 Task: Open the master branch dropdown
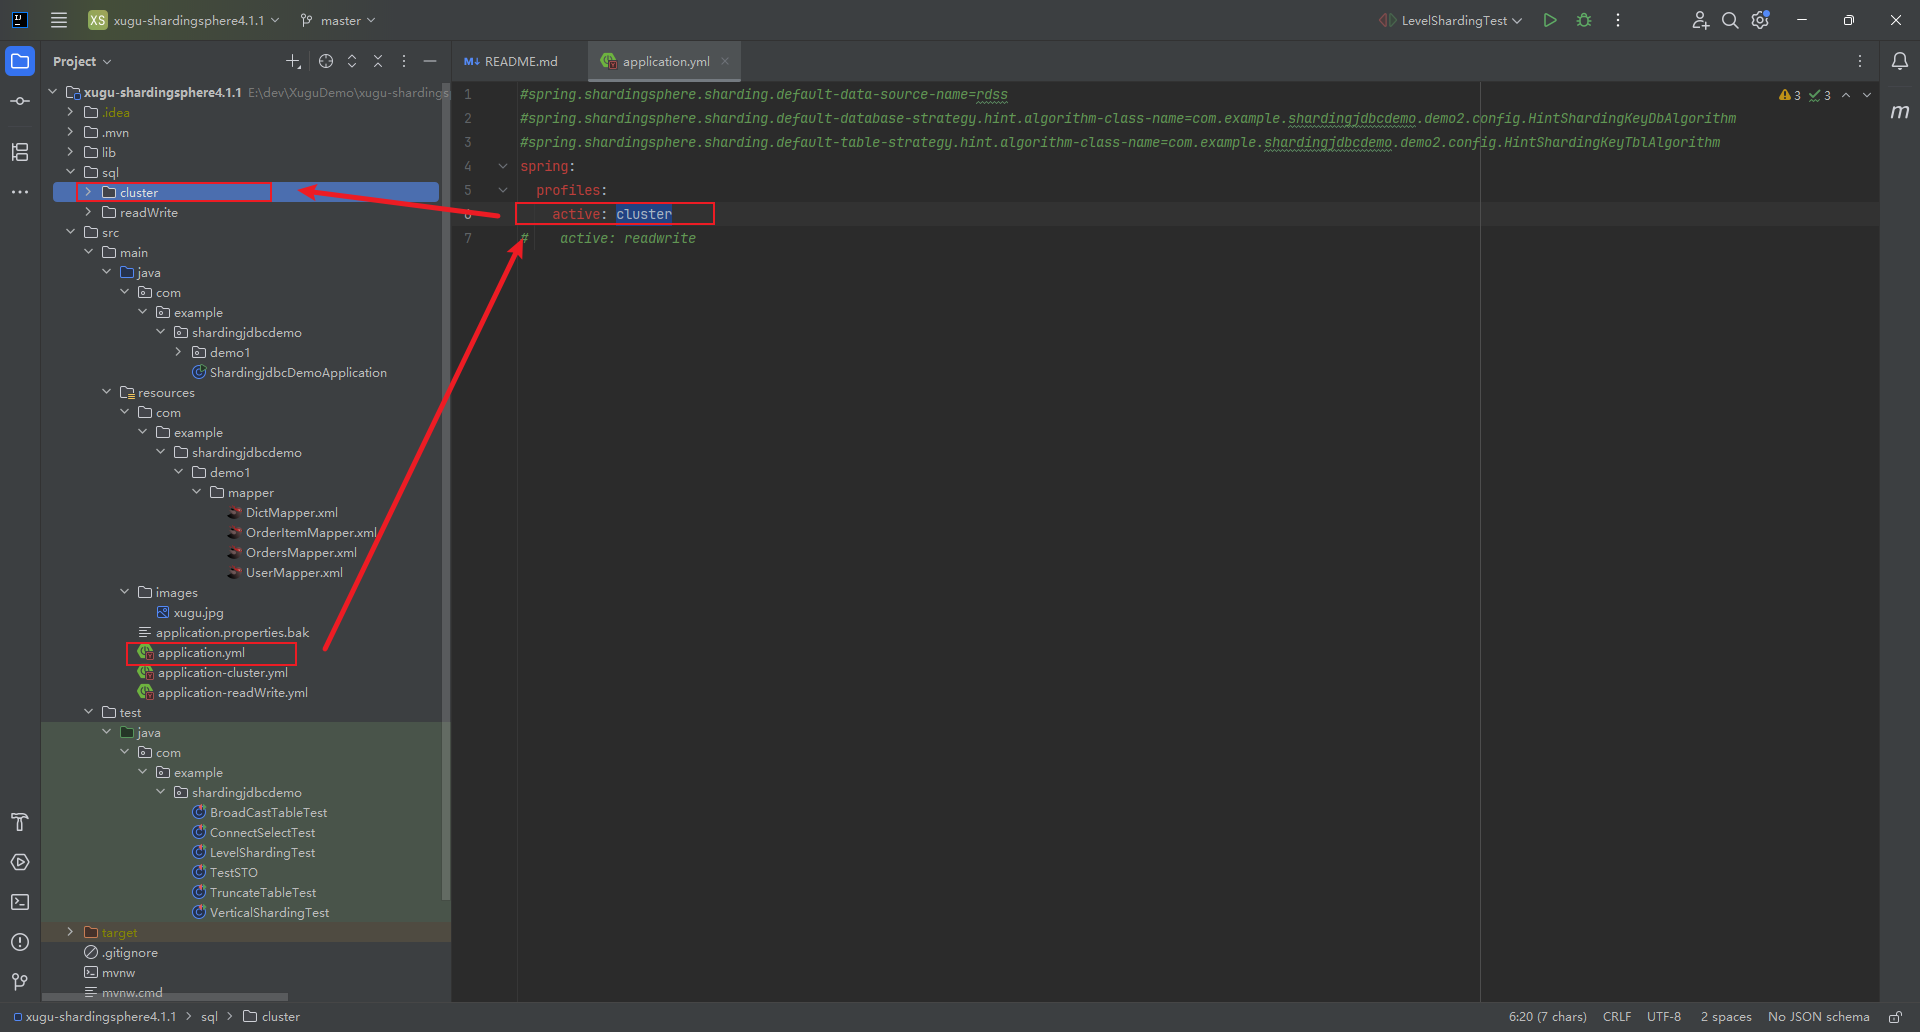339,20
